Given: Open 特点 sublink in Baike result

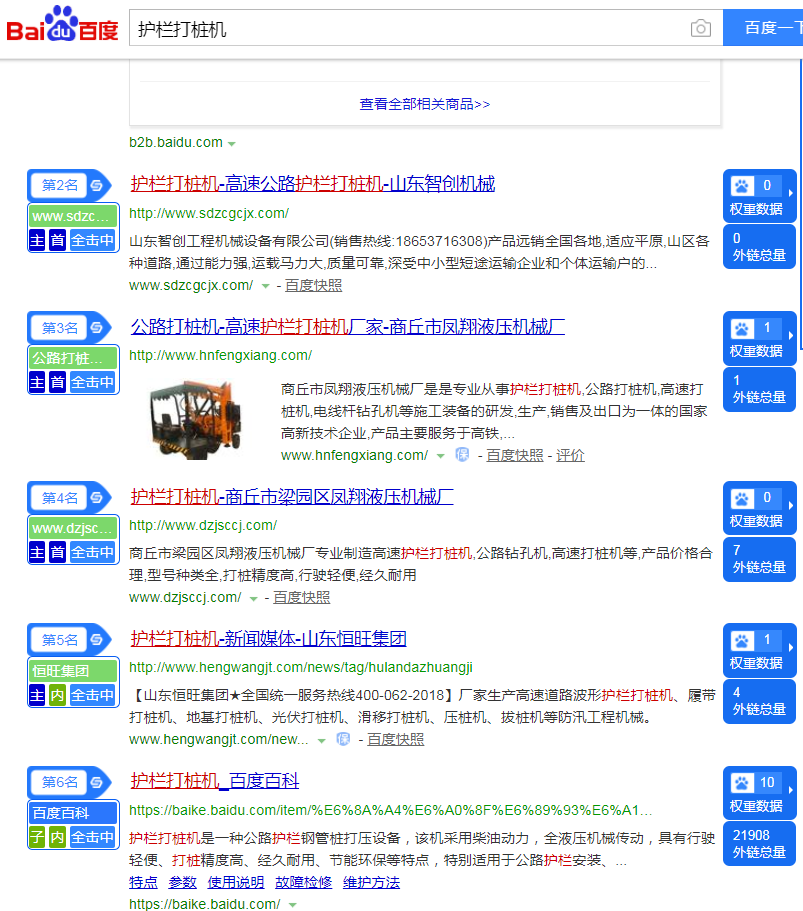Looking at the screenshot, I should pos(144,883).
